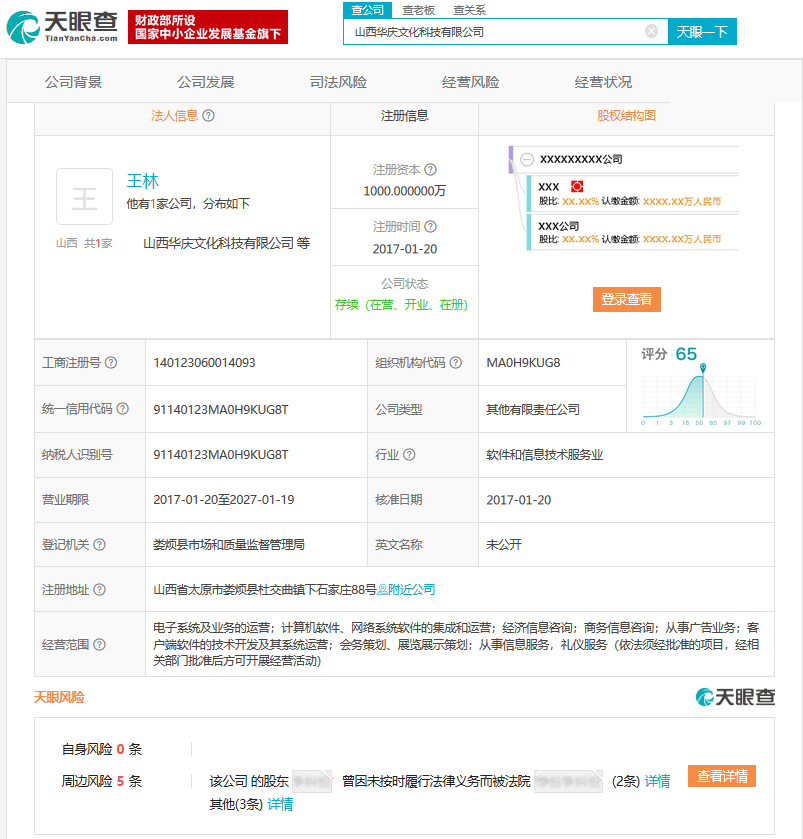This screenshot has height=839, width=803.
Task: Open help icon next to 注册时间
Action: point(430,227)
